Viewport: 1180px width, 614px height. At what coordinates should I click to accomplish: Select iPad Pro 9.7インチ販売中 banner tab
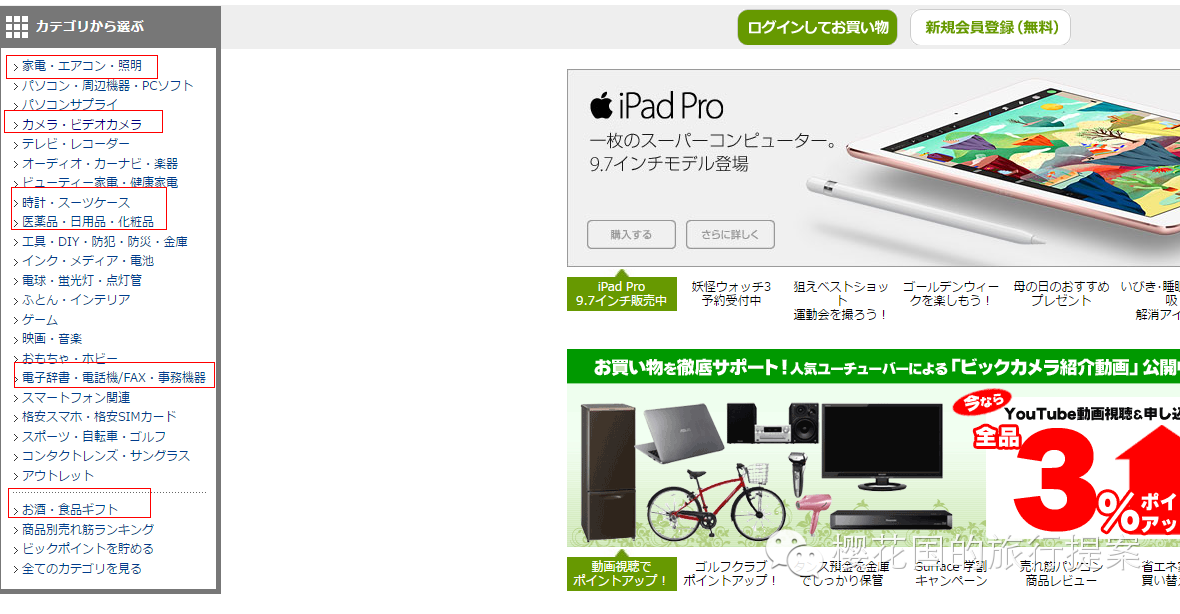(622, 293)
